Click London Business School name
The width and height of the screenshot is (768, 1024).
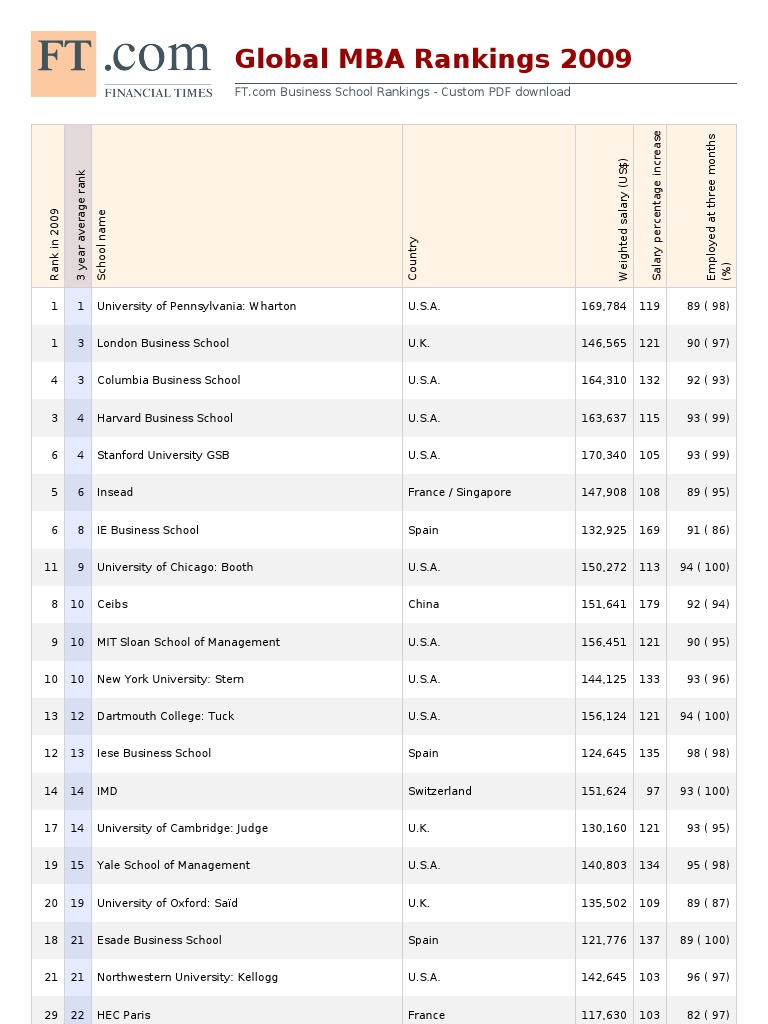tap(163, 343)
